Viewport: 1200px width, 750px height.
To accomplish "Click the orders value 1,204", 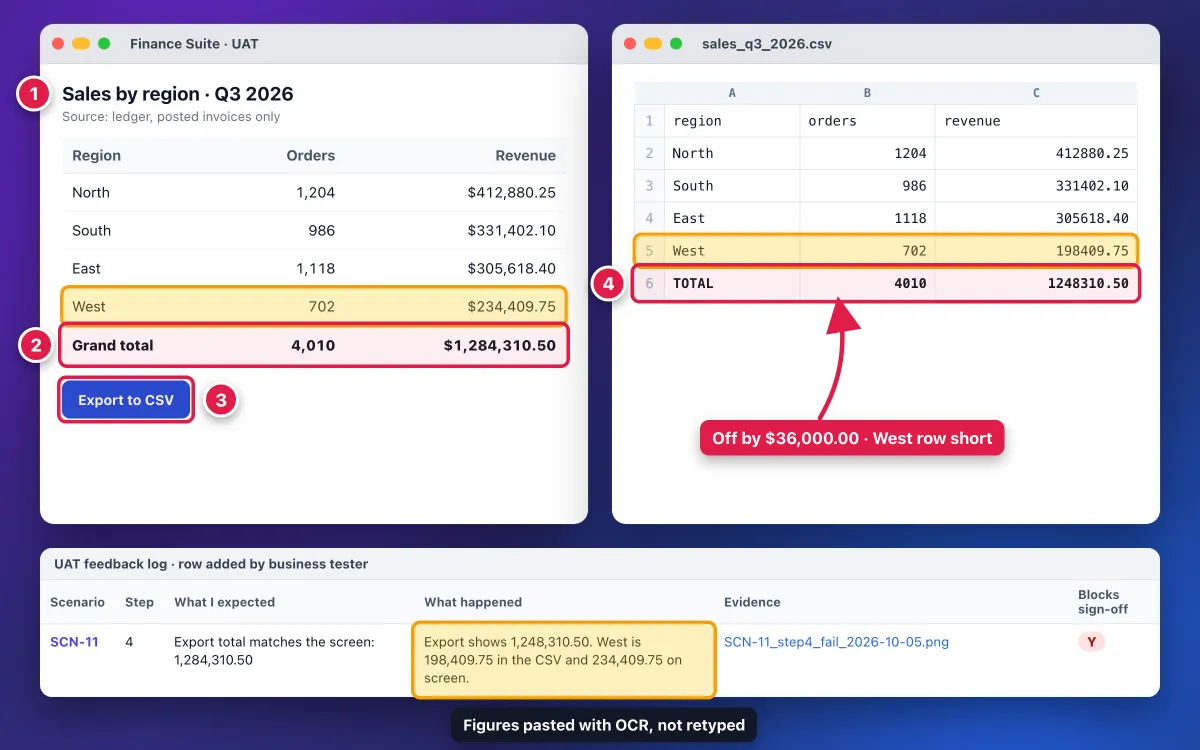I will pyautogui.click(x=316, y=193).
